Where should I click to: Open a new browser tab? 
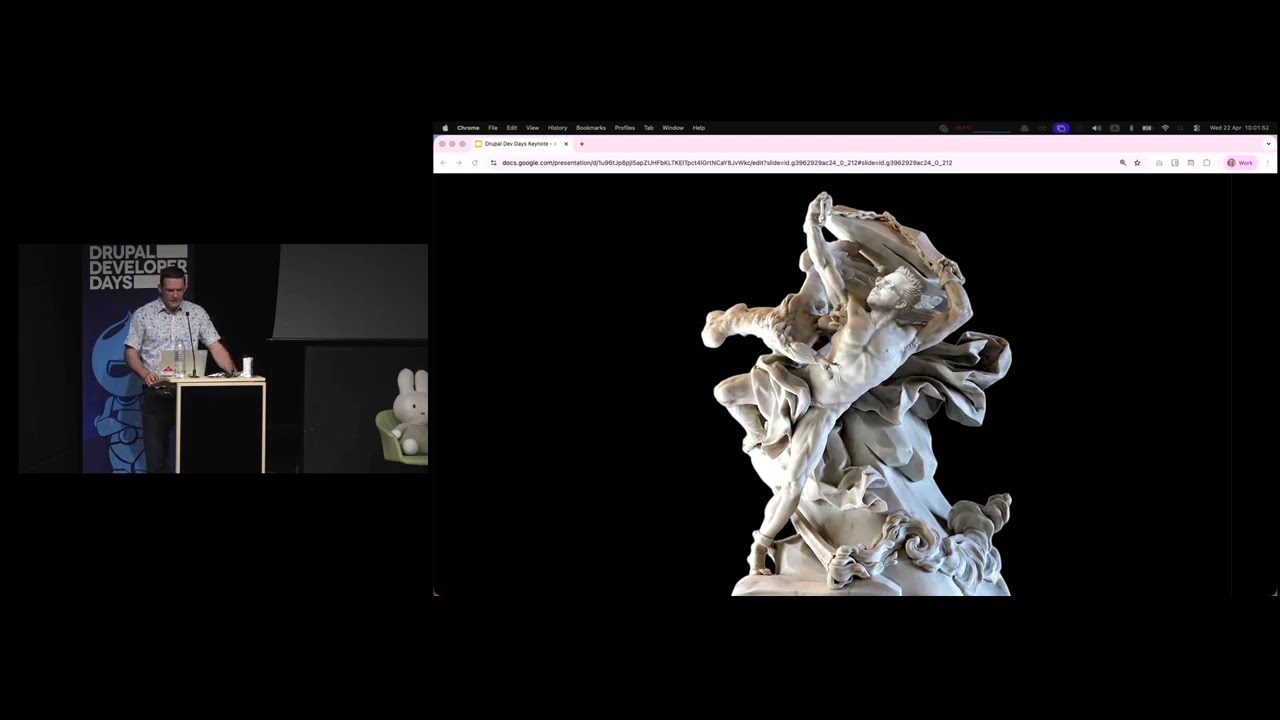pos(582,144)
